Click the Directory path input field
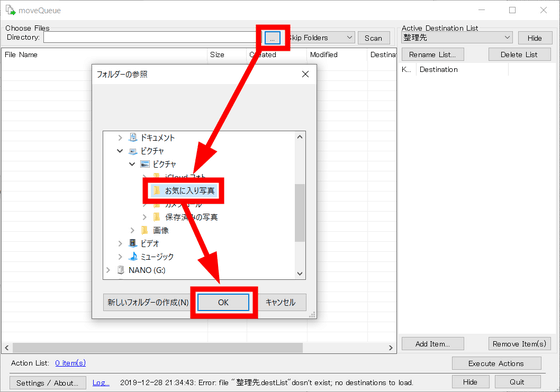This screenshot has width=560, height=392. [151, 37]
